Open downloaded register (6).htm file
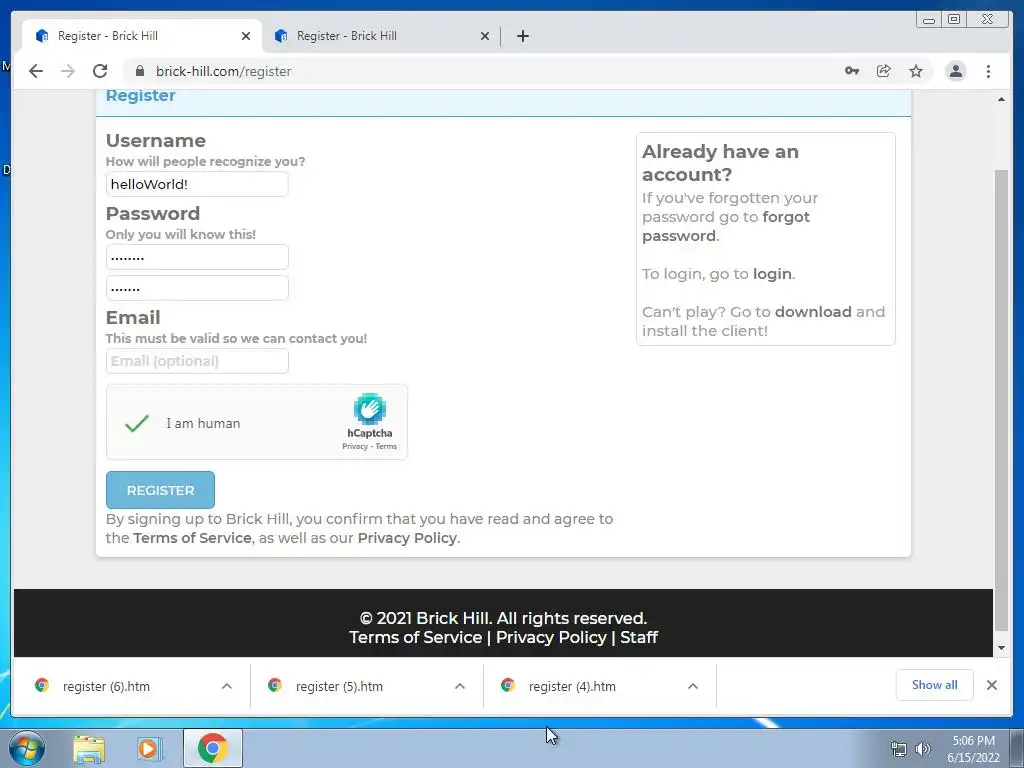 [x=106, y=686]
